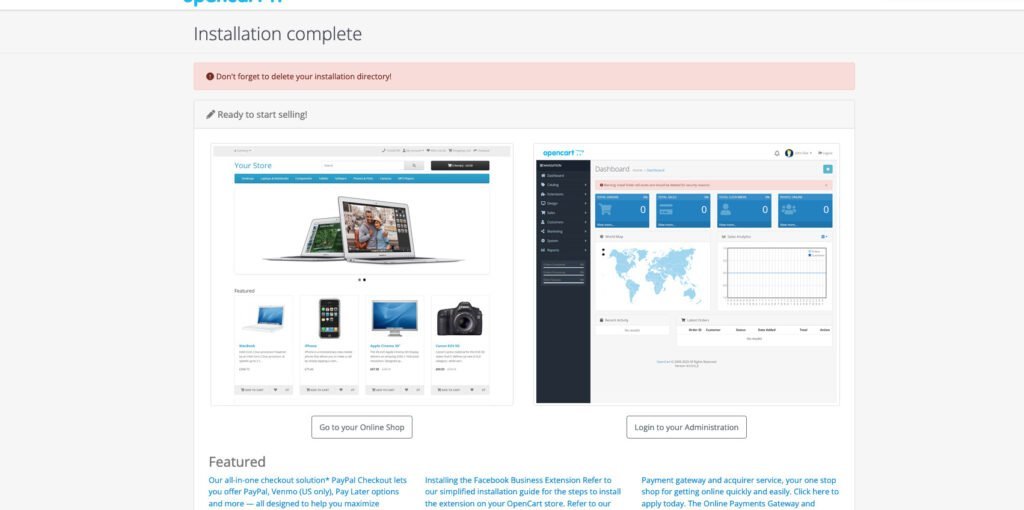Image resolution: width=1024 pixels, height=510 pixels.
Task: Click the OpenCart logo at the top
Action: pyautogui.click(x=233, y=2)
